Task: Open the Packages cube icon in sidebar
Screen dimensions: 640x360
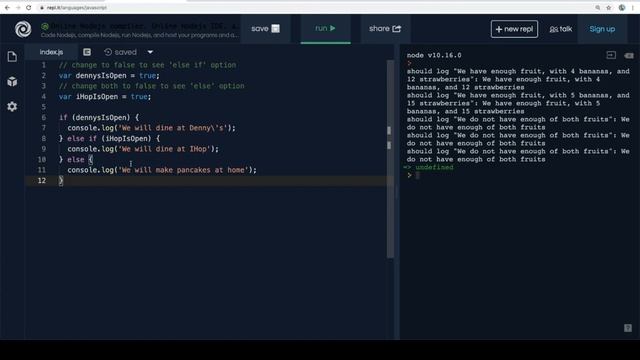Action: [x=12, y=81]
